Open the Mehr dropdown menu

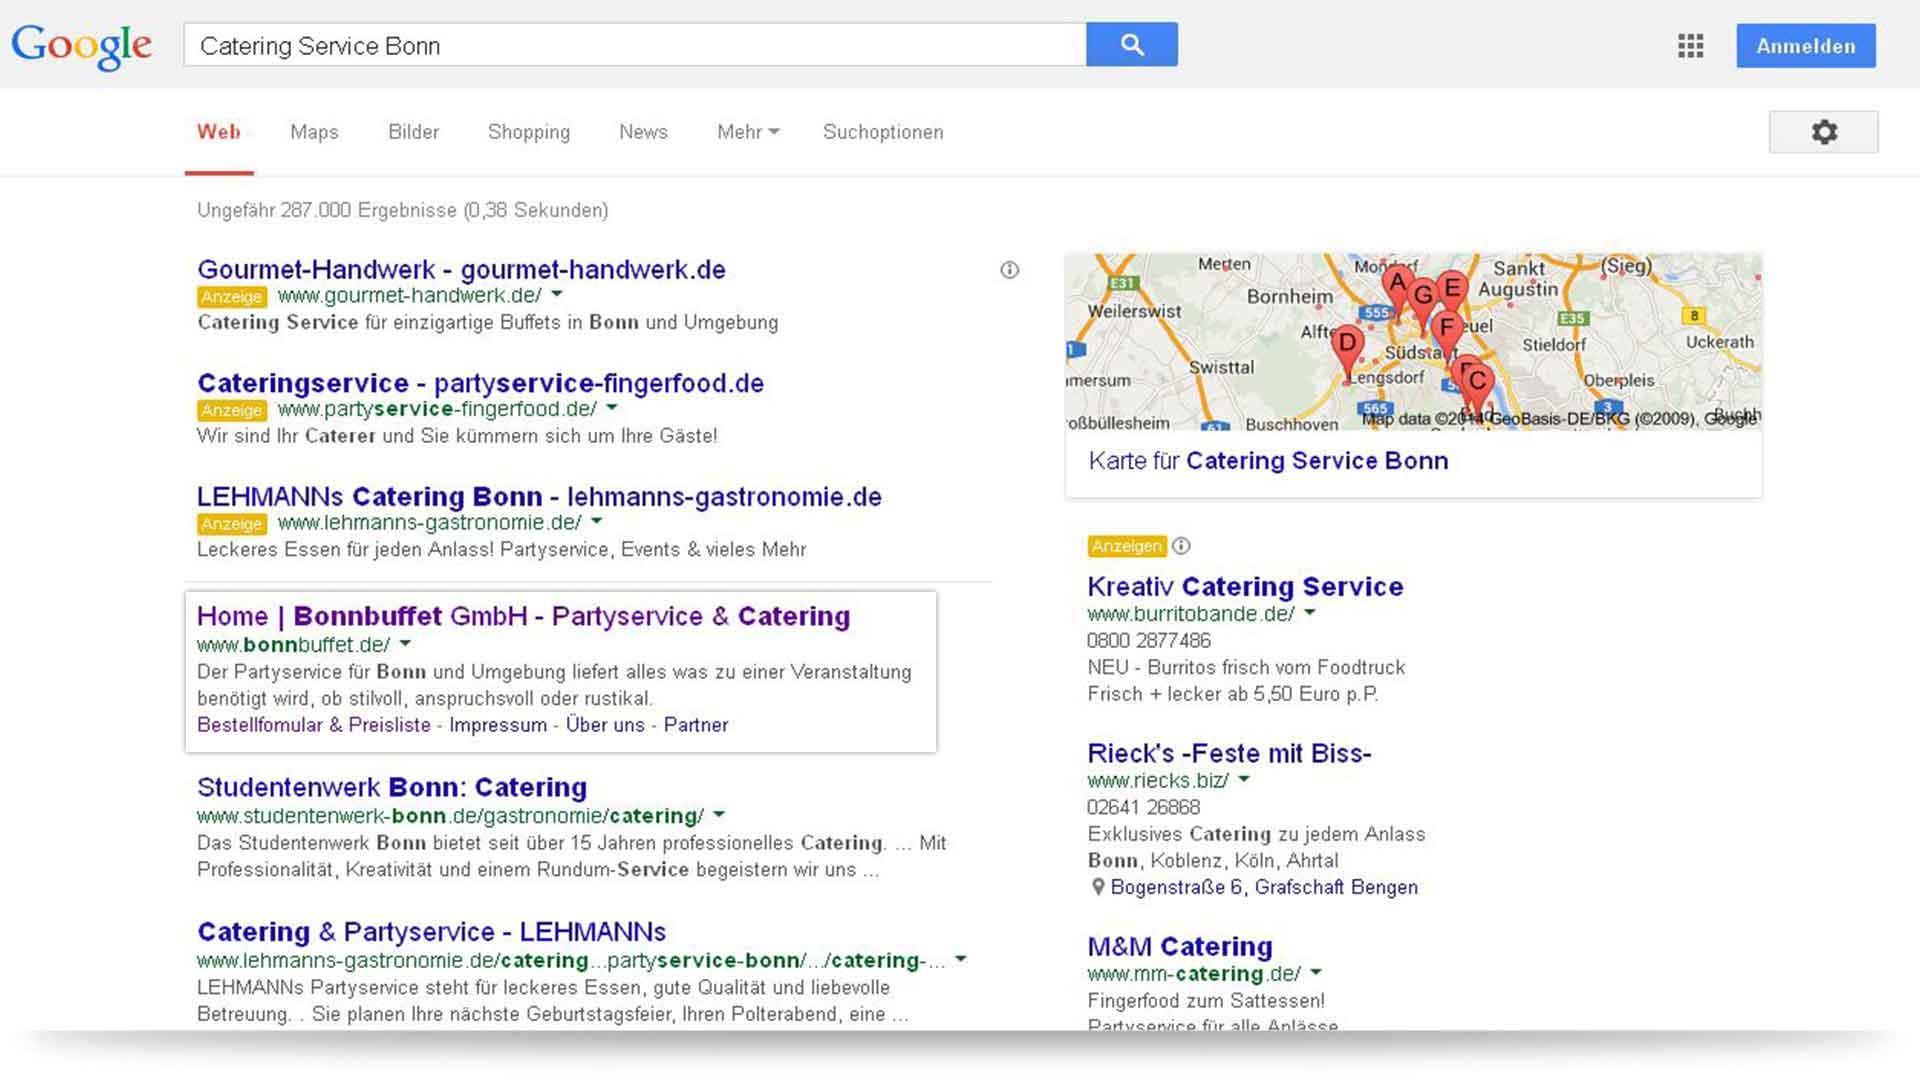748,132
